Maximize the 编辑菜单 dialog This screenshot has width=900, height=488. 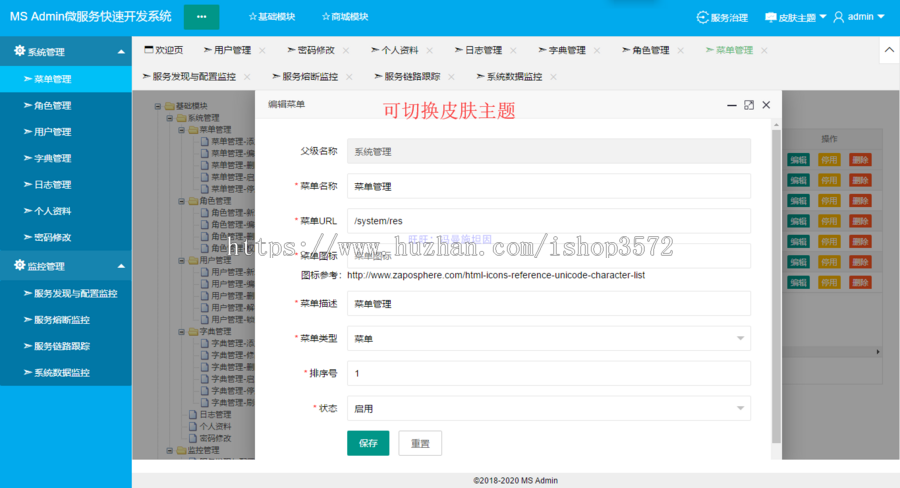coord(749,105)
